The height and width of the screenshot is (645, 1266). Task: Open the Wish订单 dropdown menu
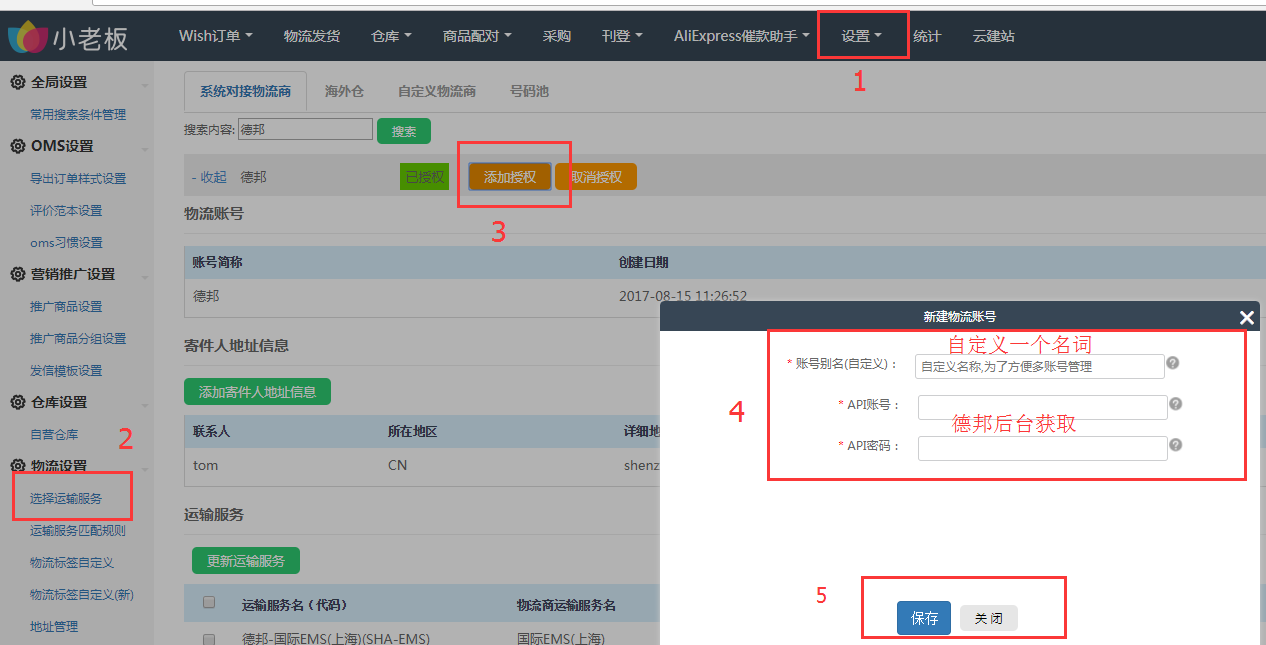coord(215,36)
